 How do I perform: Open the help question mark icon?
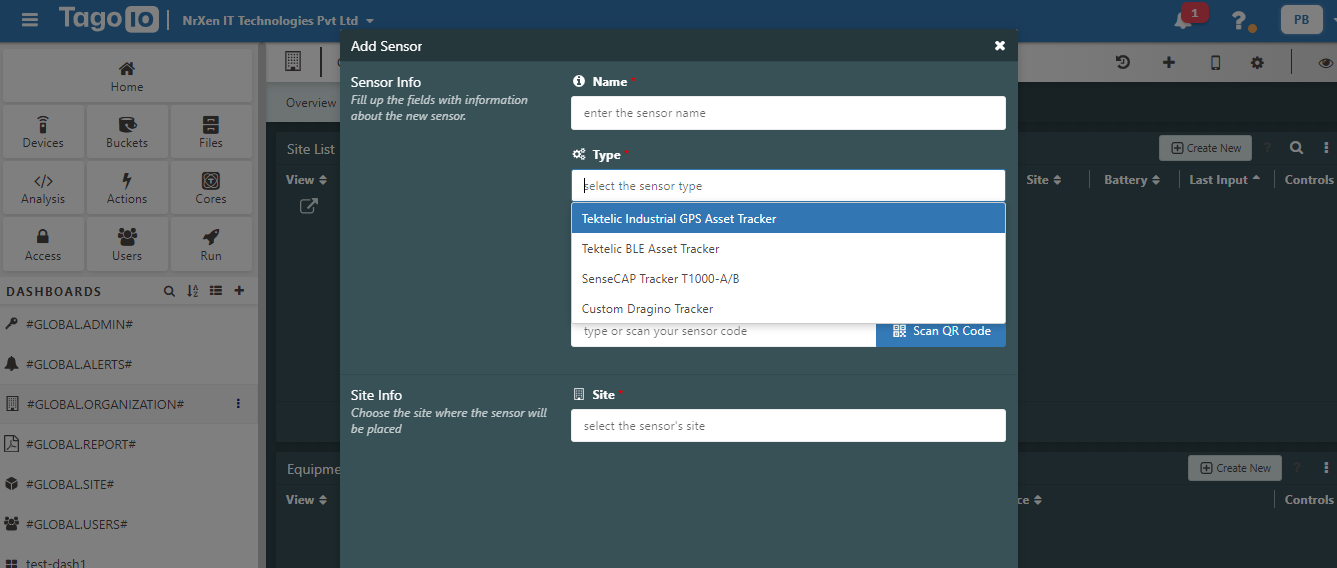click(x=1239, y=20)
